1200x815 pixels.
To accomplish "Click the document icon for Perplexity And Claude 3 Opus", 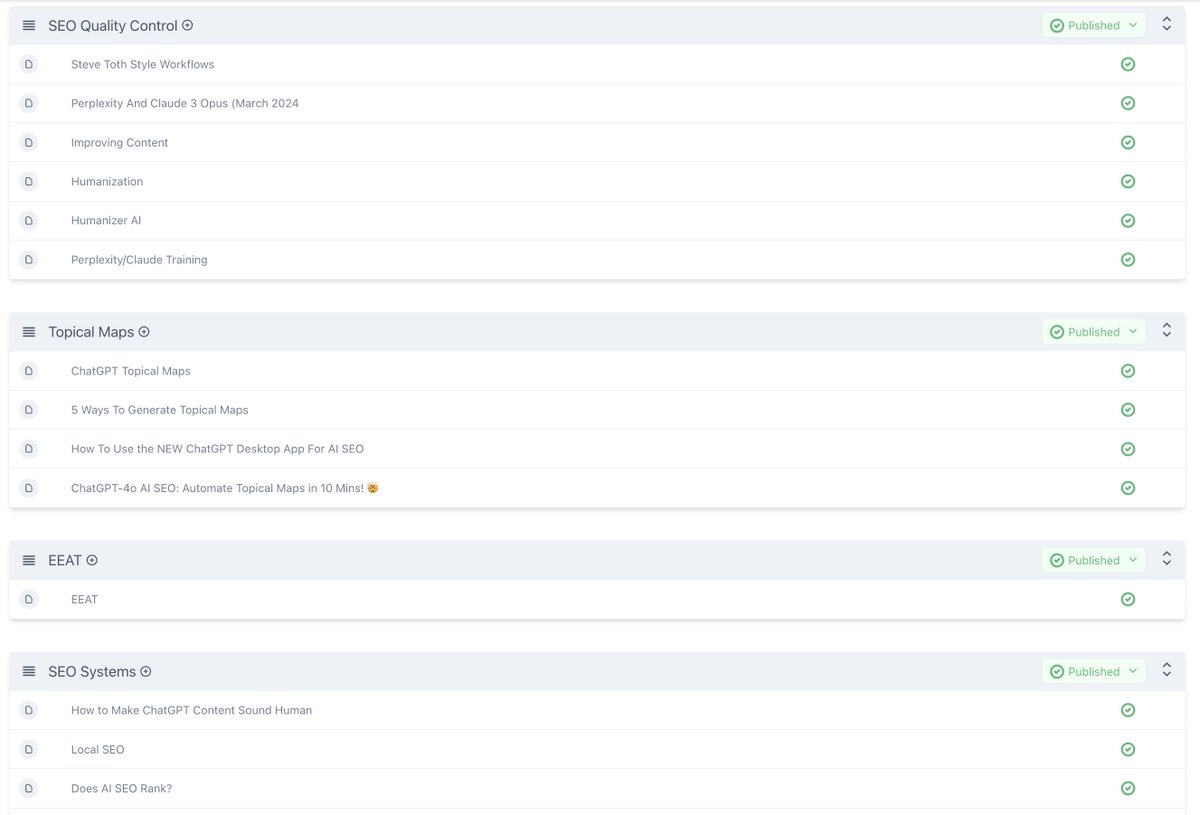I will point(28,103).
